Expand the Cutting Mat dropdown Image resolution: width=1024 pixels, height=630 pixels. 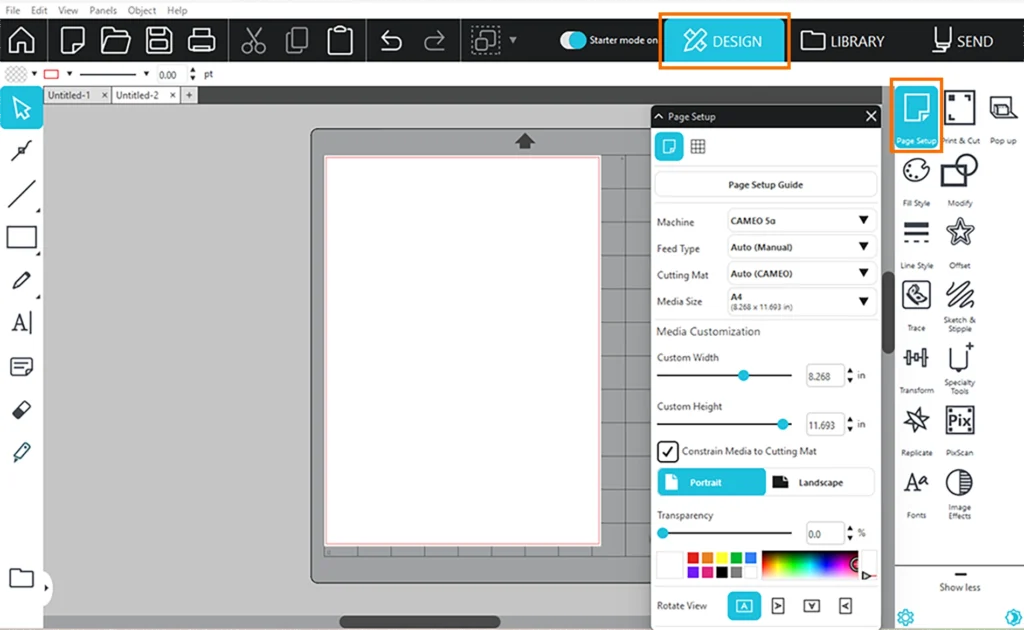pos(800,273)
